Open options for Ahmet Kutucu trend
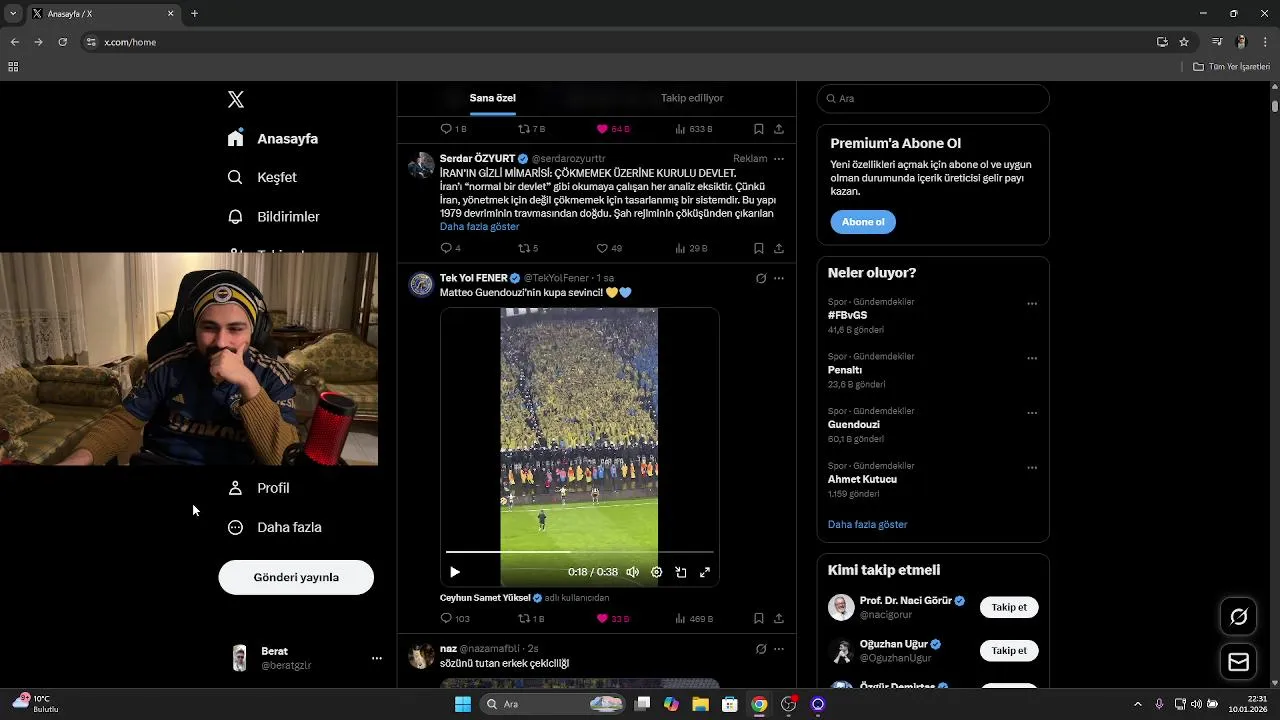 [x=1032, y=468]
